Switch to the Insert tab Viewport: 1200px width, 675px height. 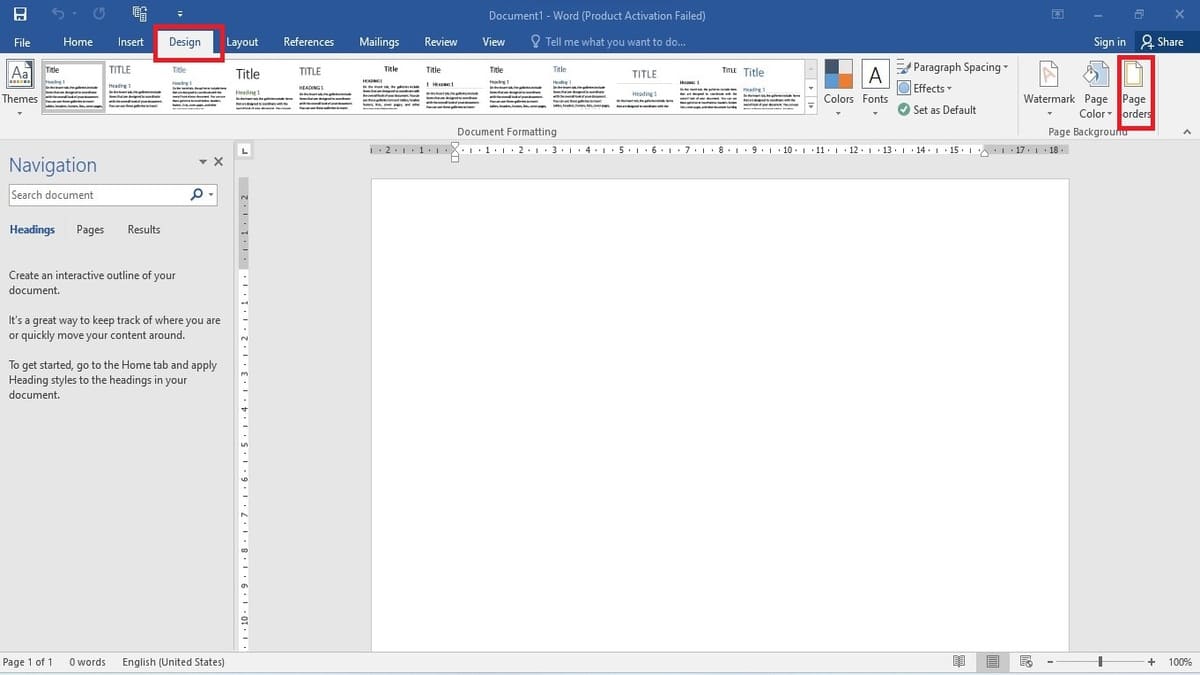point(131,42)
